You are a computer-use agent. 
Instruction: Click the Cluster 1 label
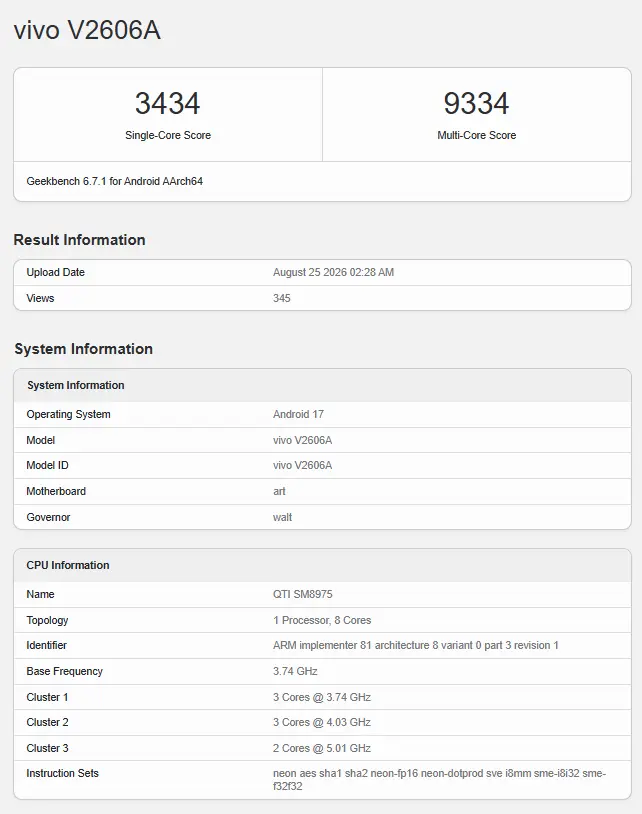(47, 697)
